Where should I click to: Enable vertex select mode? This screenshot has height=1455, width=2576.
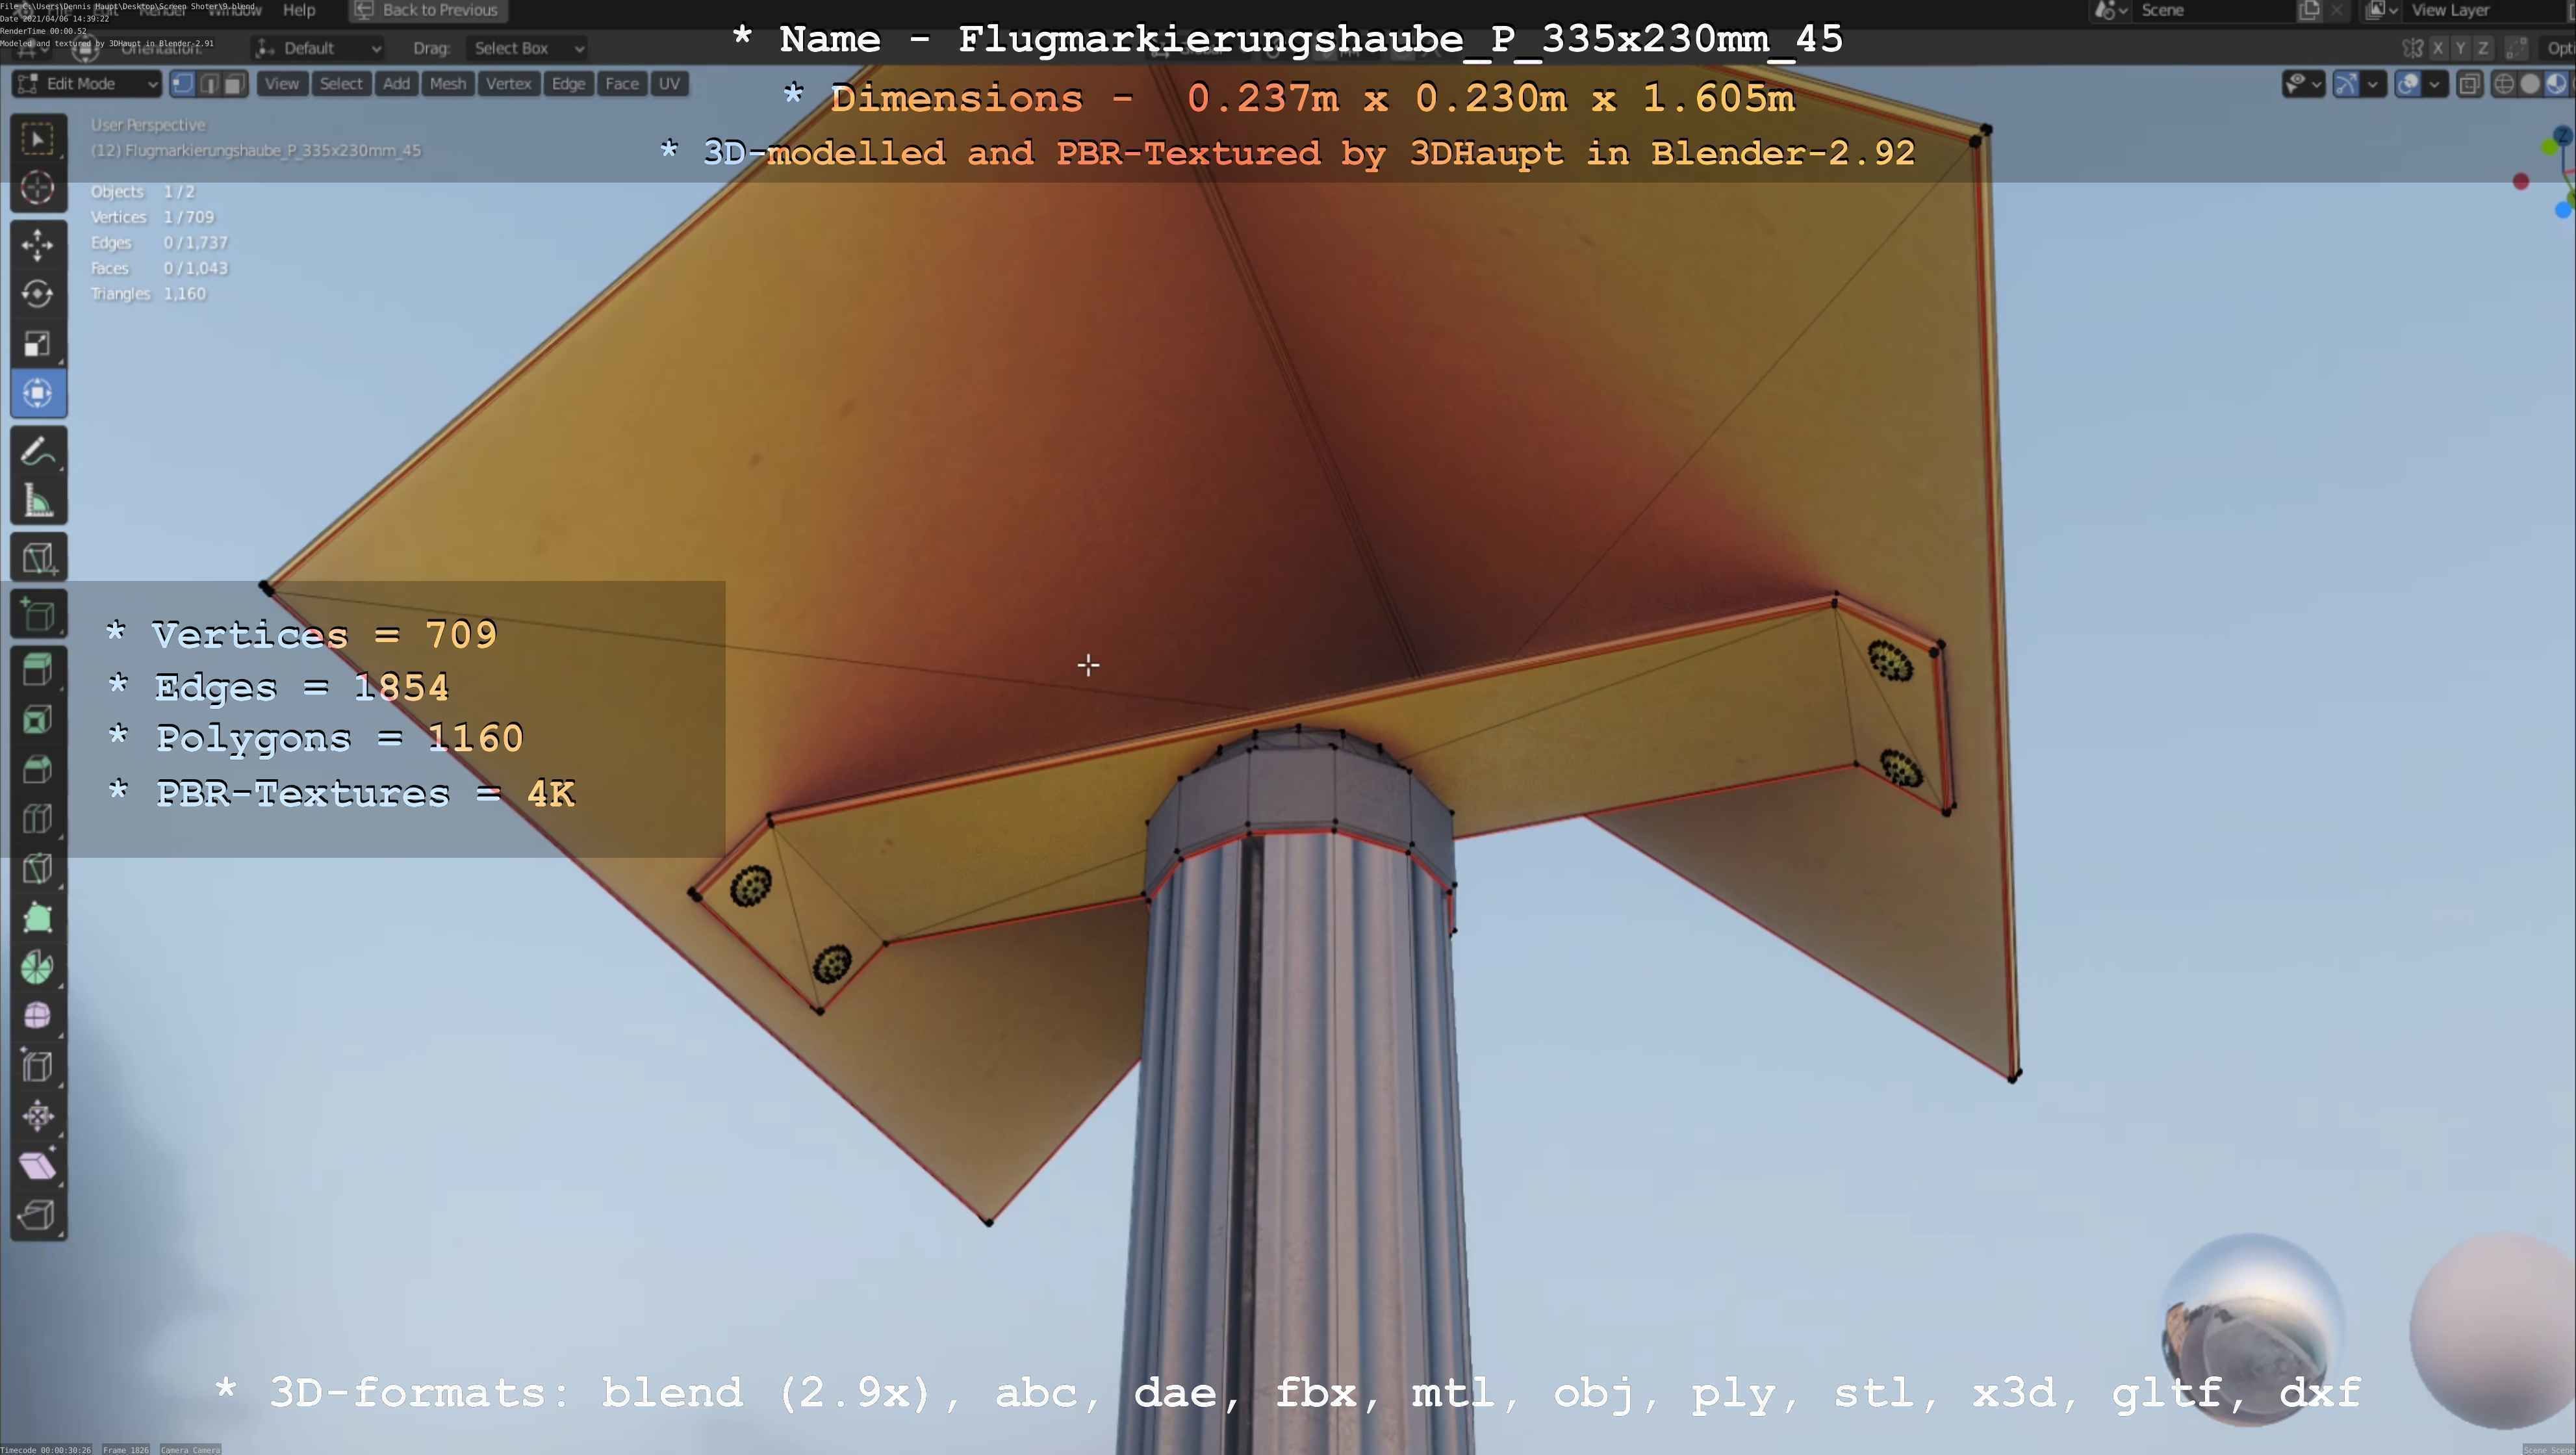point(183,84)
